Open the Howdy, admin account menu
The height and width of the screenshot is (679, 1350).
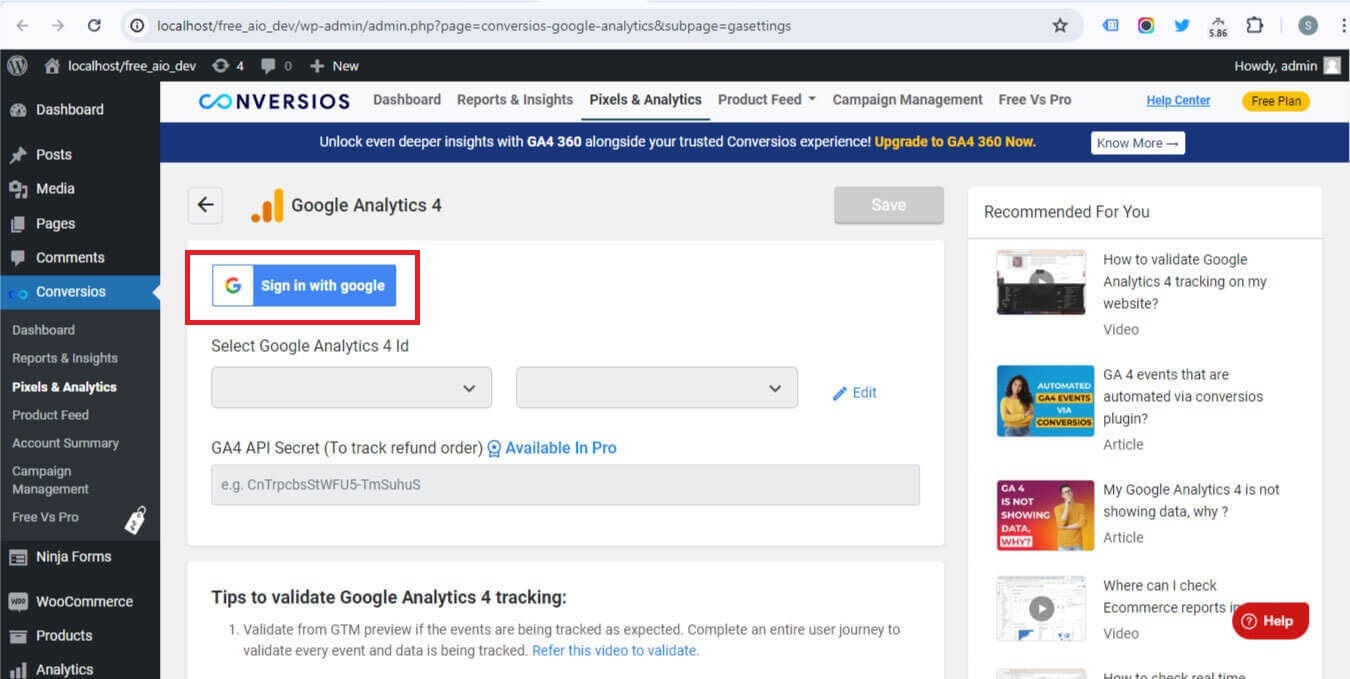[x=1288, y=66]
